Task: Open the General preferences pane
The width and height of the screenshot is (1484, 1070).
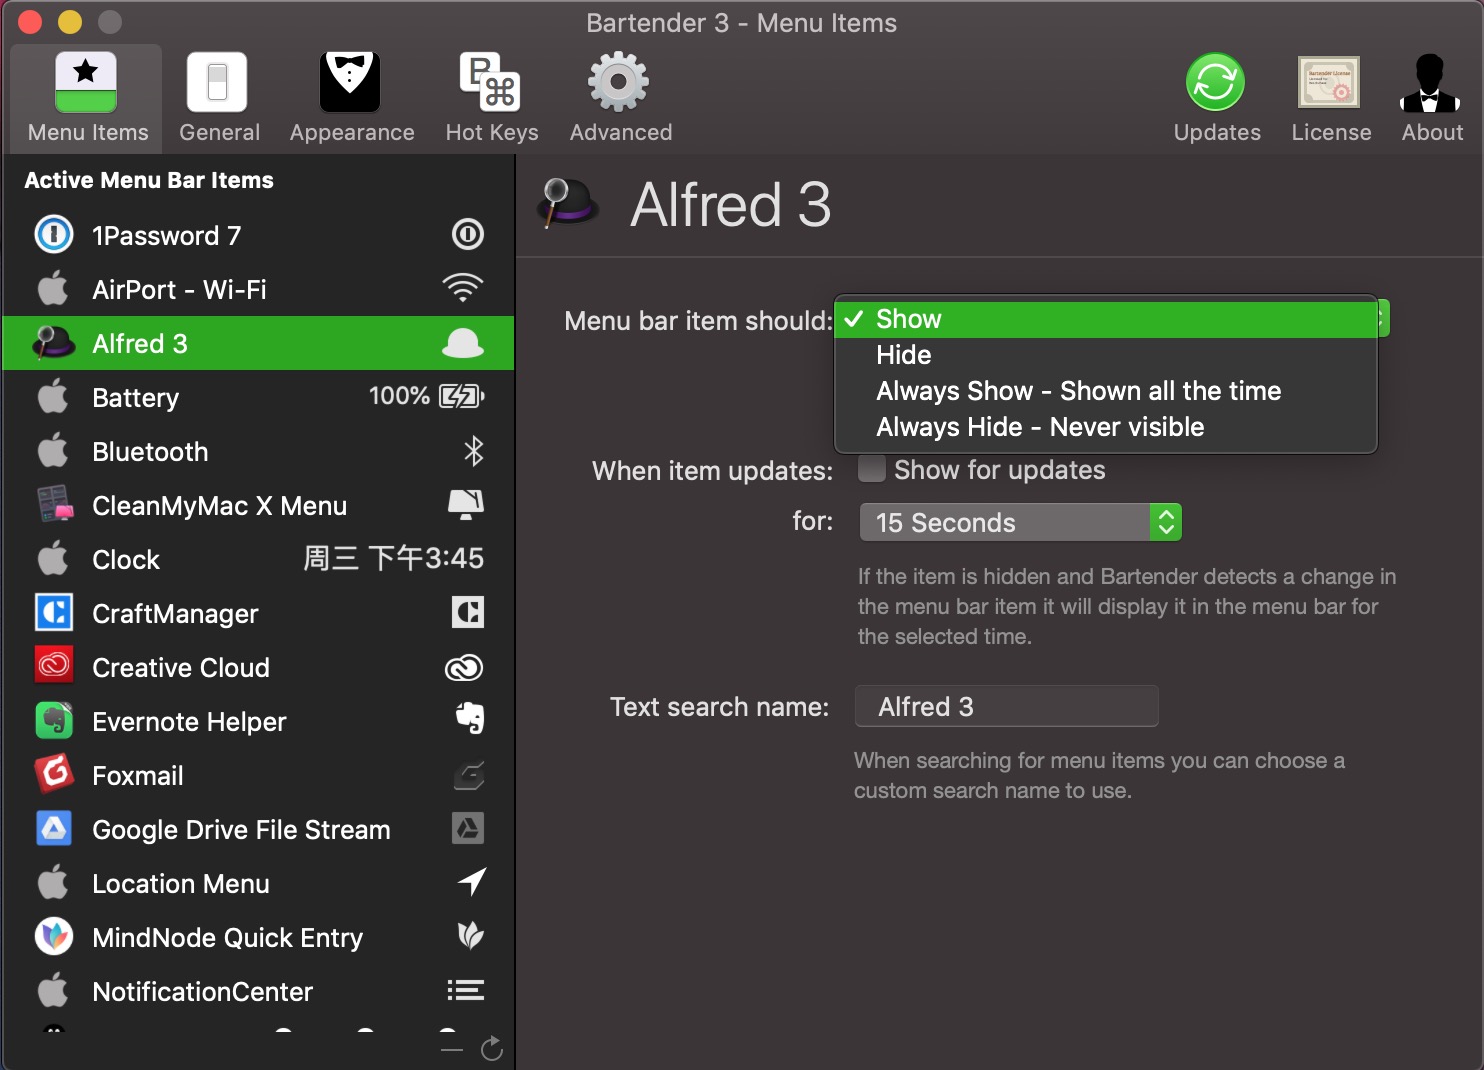Action: coord(219,98)
